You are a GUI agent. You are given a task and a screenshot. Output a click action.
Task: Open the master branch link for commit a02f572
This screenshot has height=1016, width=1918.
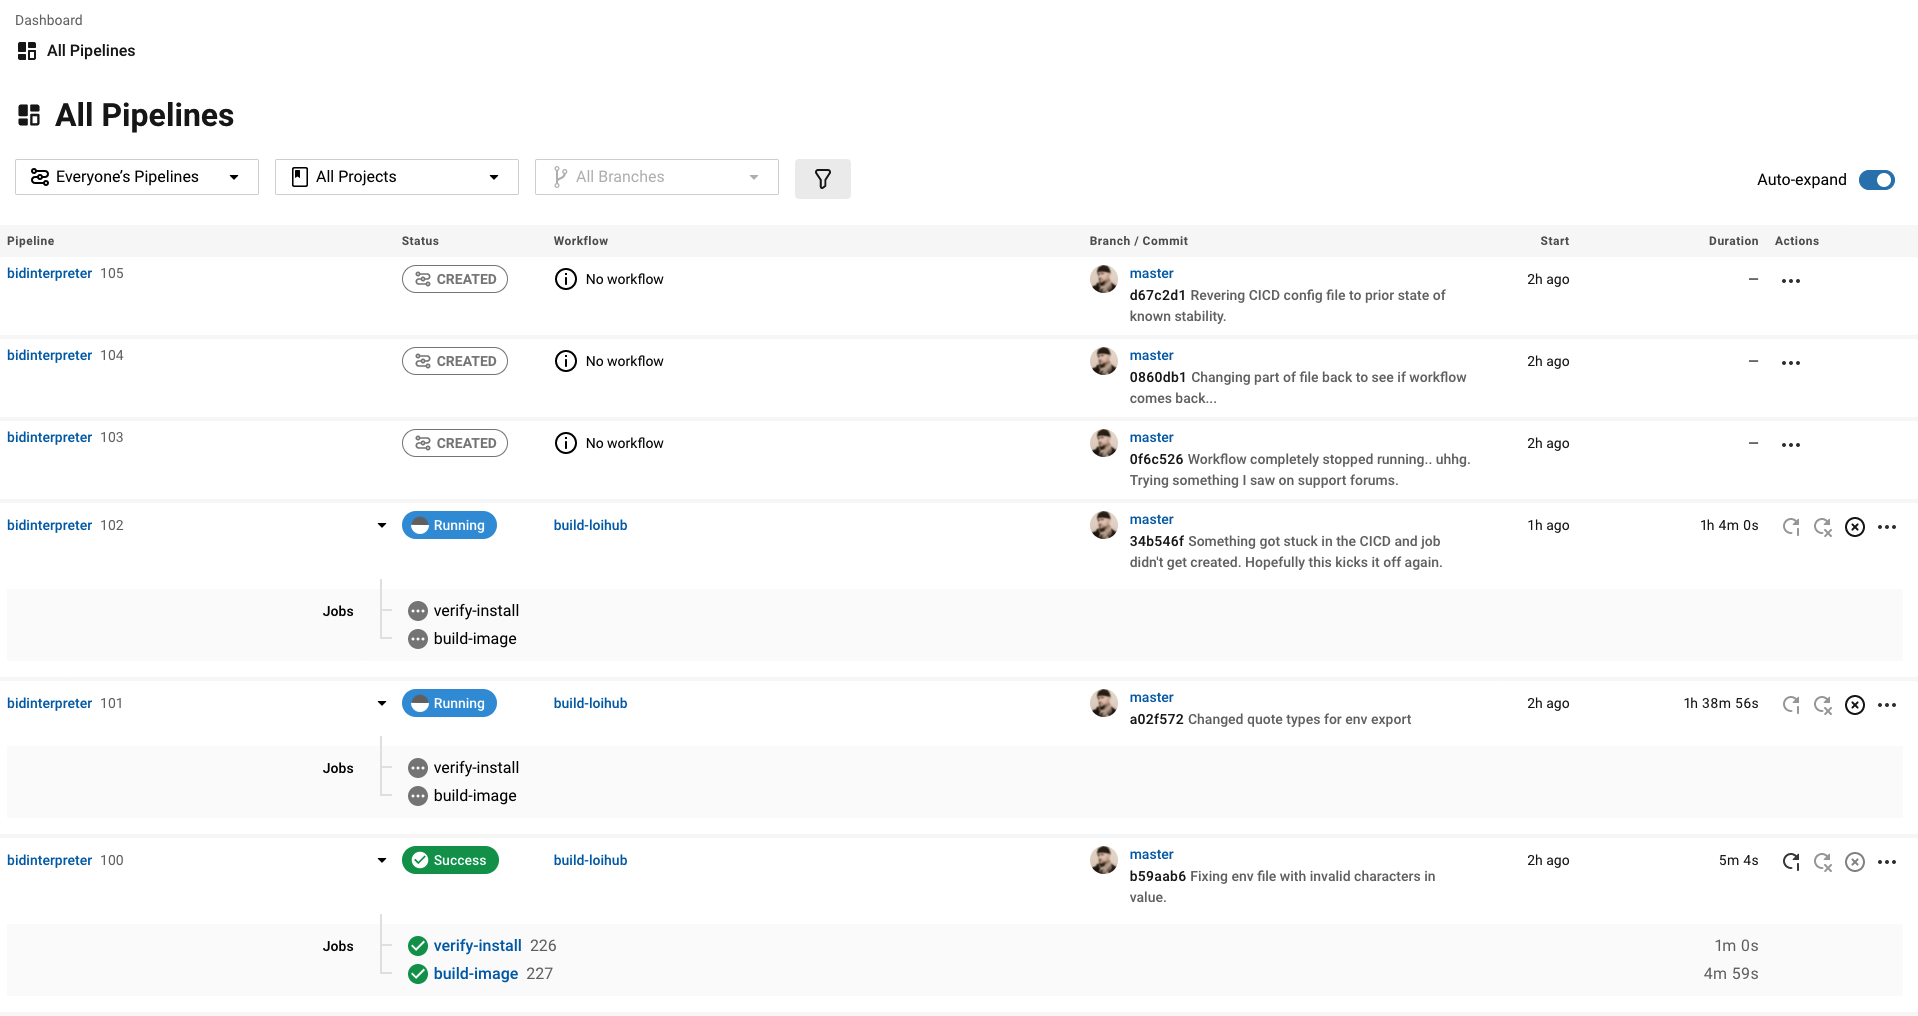[x=1152, y=697]
